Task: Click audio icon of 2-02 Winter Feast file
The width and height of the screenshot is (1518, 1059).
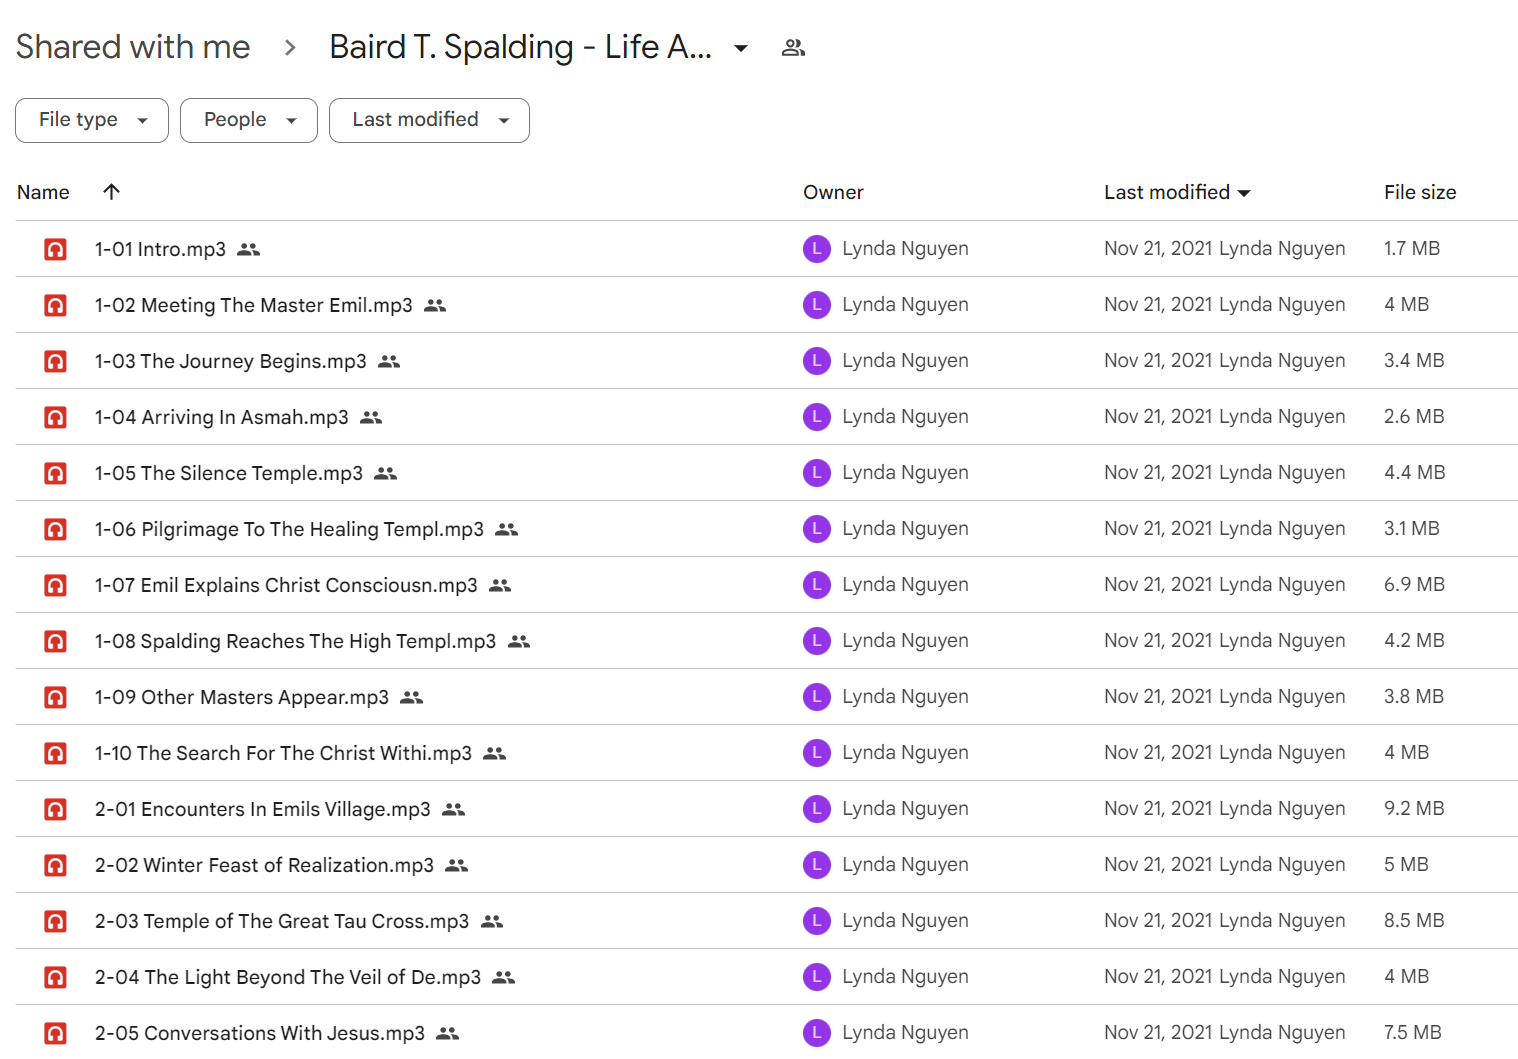Action: click(x=56, y=865)
